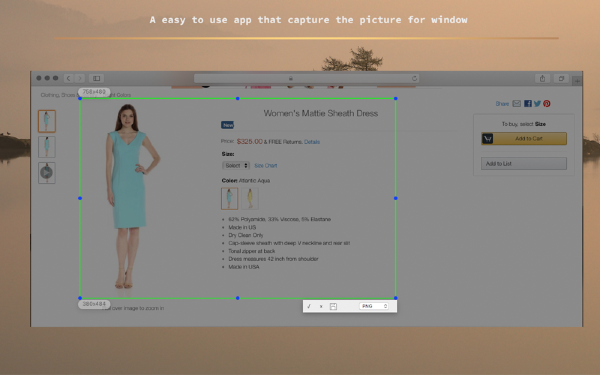The height and width of the screenshot is (375, 600).
Task: Open the Size Chart link
Action: (266, 165)
